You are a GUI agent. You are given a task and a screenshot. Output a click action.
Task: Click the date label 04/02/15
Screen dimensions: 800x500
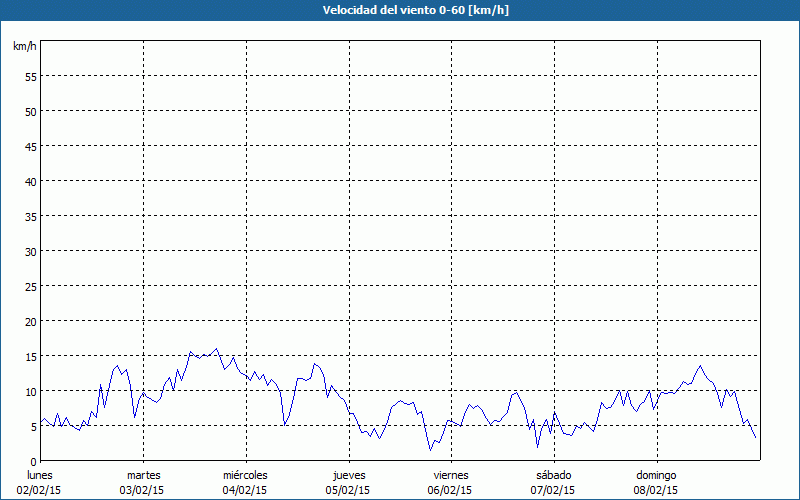point(246,490)
